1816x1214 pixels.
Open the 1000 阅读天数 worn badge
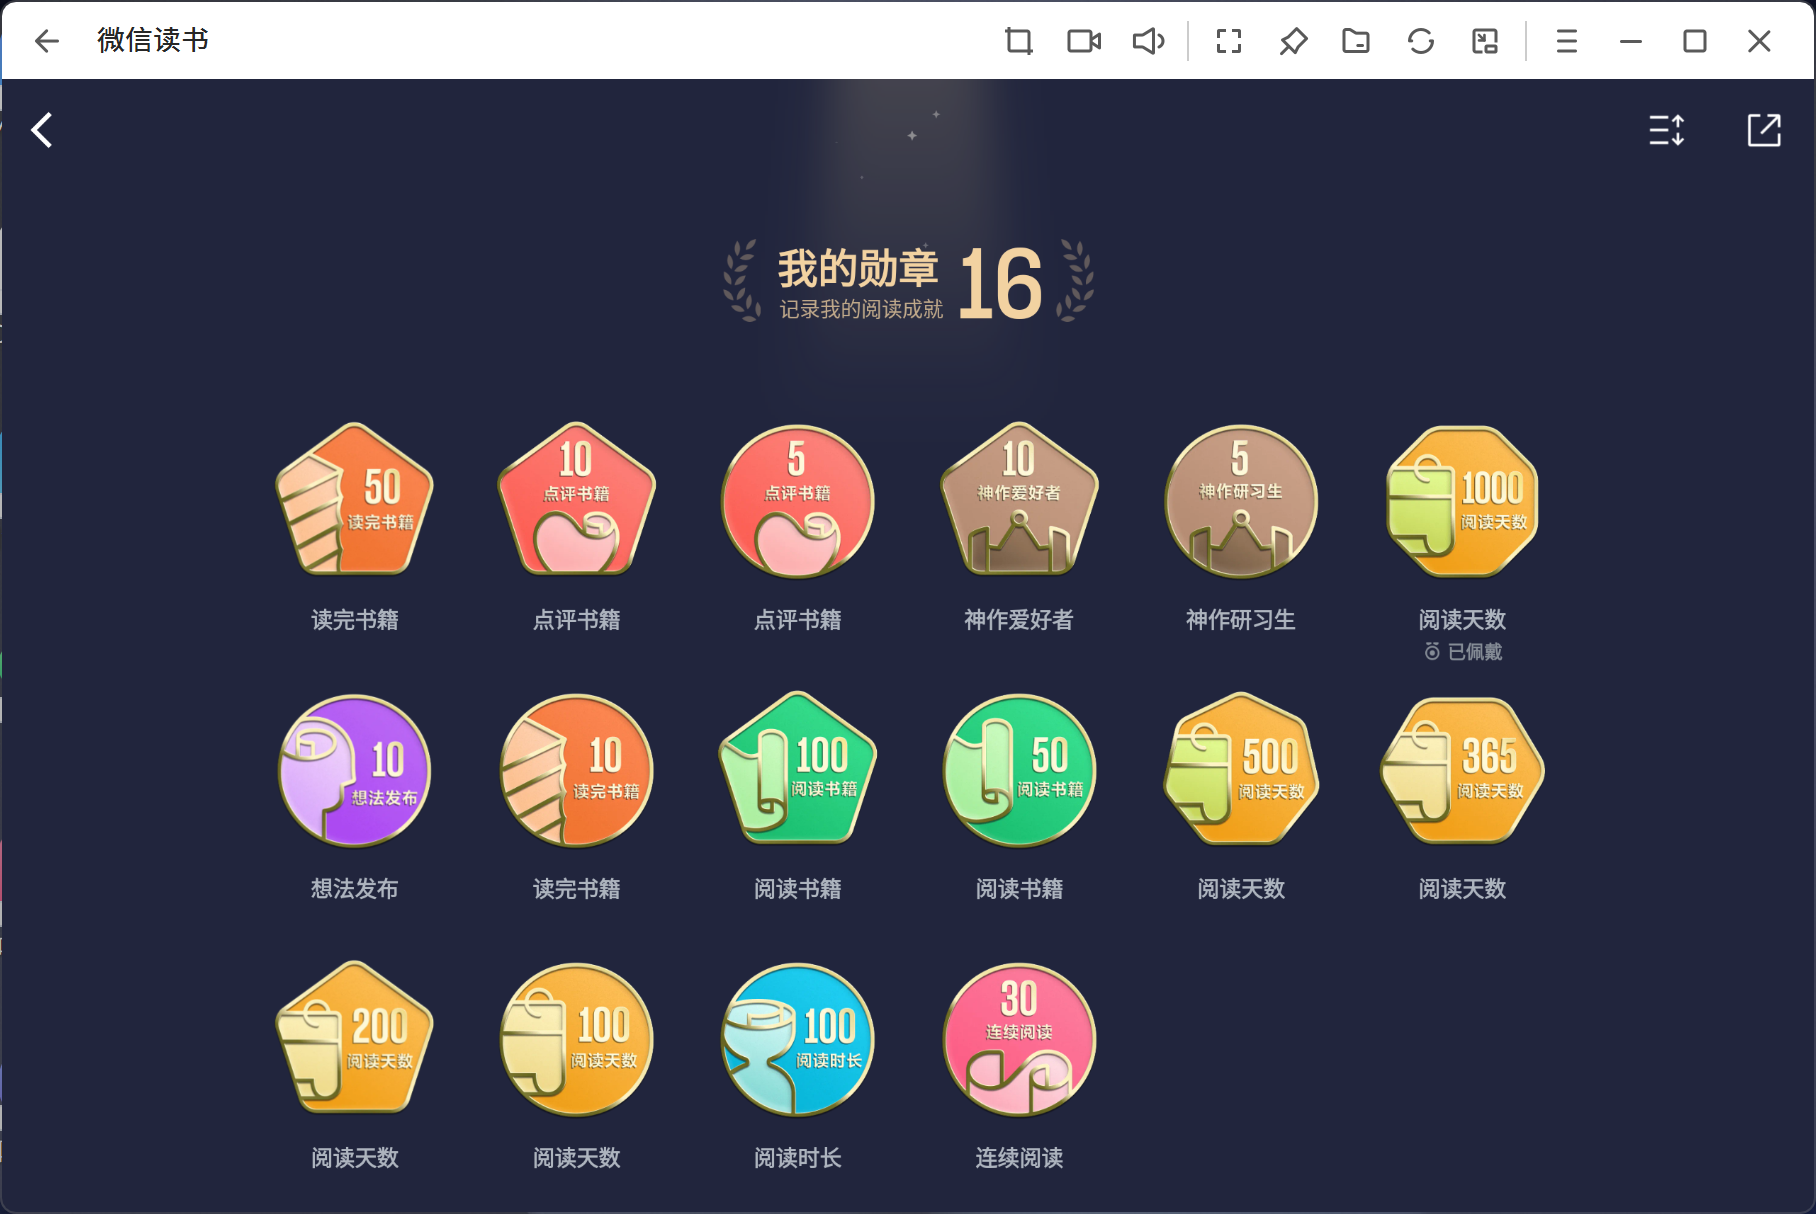point(1462,502)
